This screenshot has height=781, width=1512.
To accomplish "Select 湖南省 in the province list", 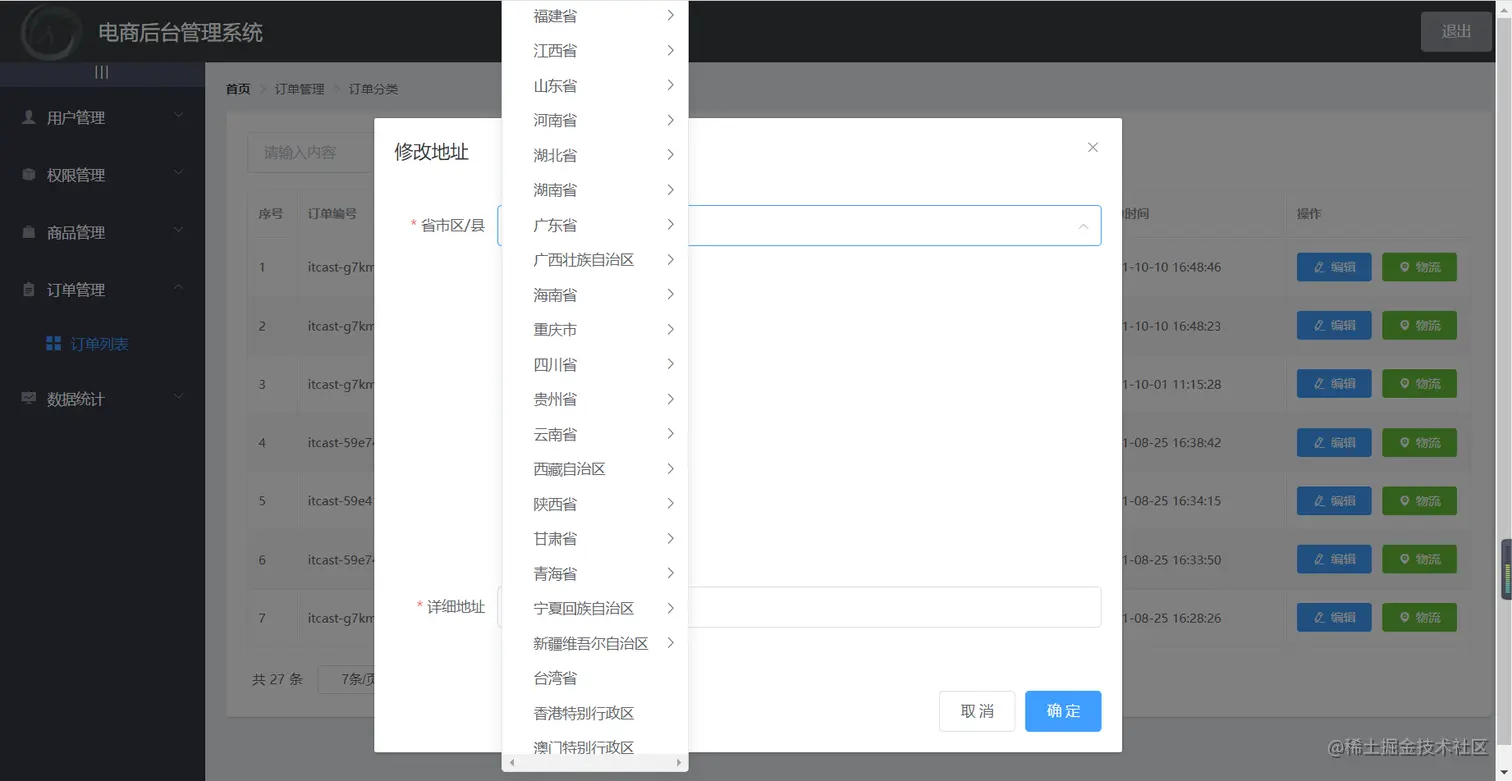I will point(595,190).
